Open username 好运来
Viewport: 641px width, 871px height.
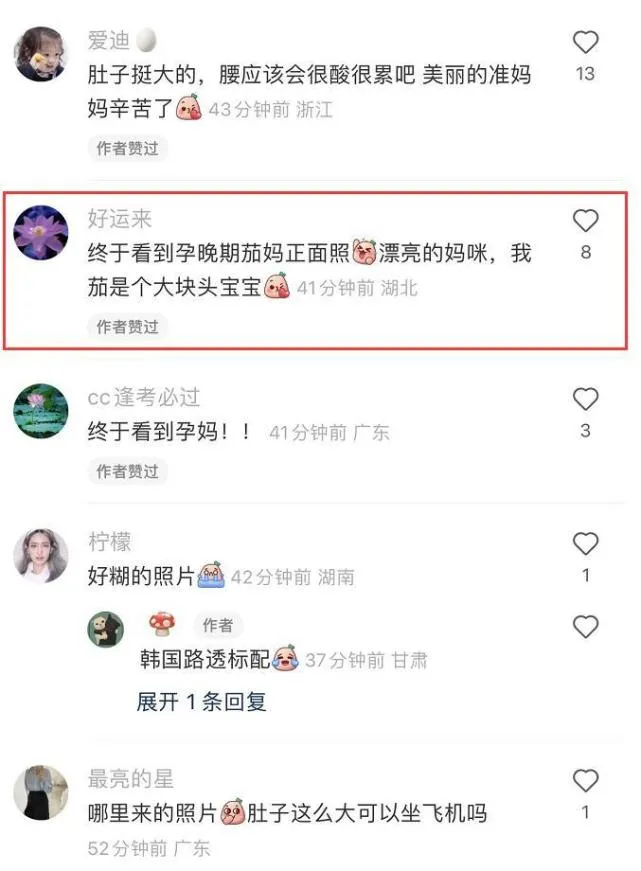click(x=119, y=218)
